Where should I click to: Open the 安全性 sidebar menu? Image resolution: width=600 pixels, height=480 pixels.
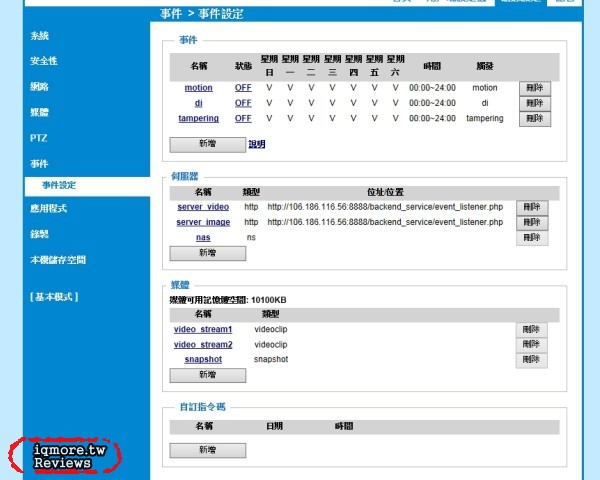[44, 61]
